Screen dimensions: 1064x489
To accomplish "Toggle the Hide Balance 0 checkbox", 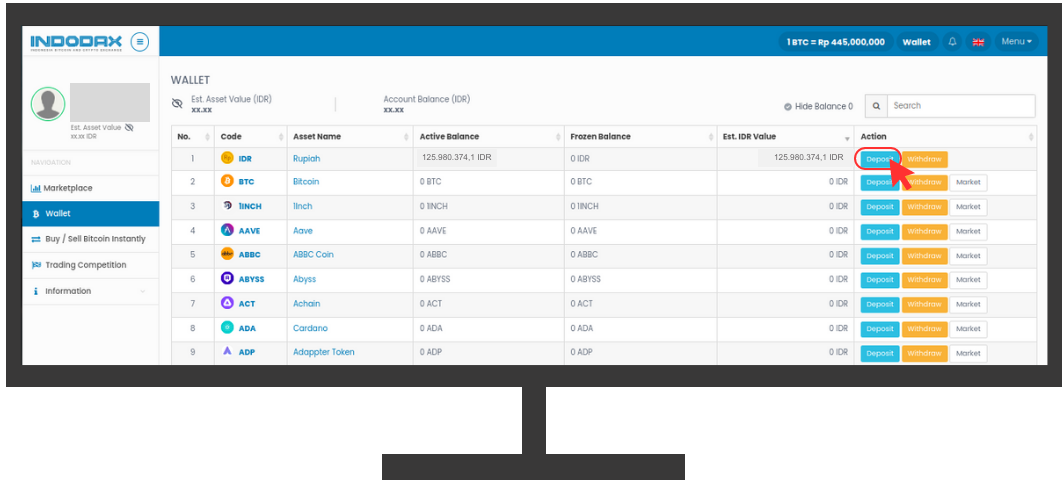I will tap(788, 106).
